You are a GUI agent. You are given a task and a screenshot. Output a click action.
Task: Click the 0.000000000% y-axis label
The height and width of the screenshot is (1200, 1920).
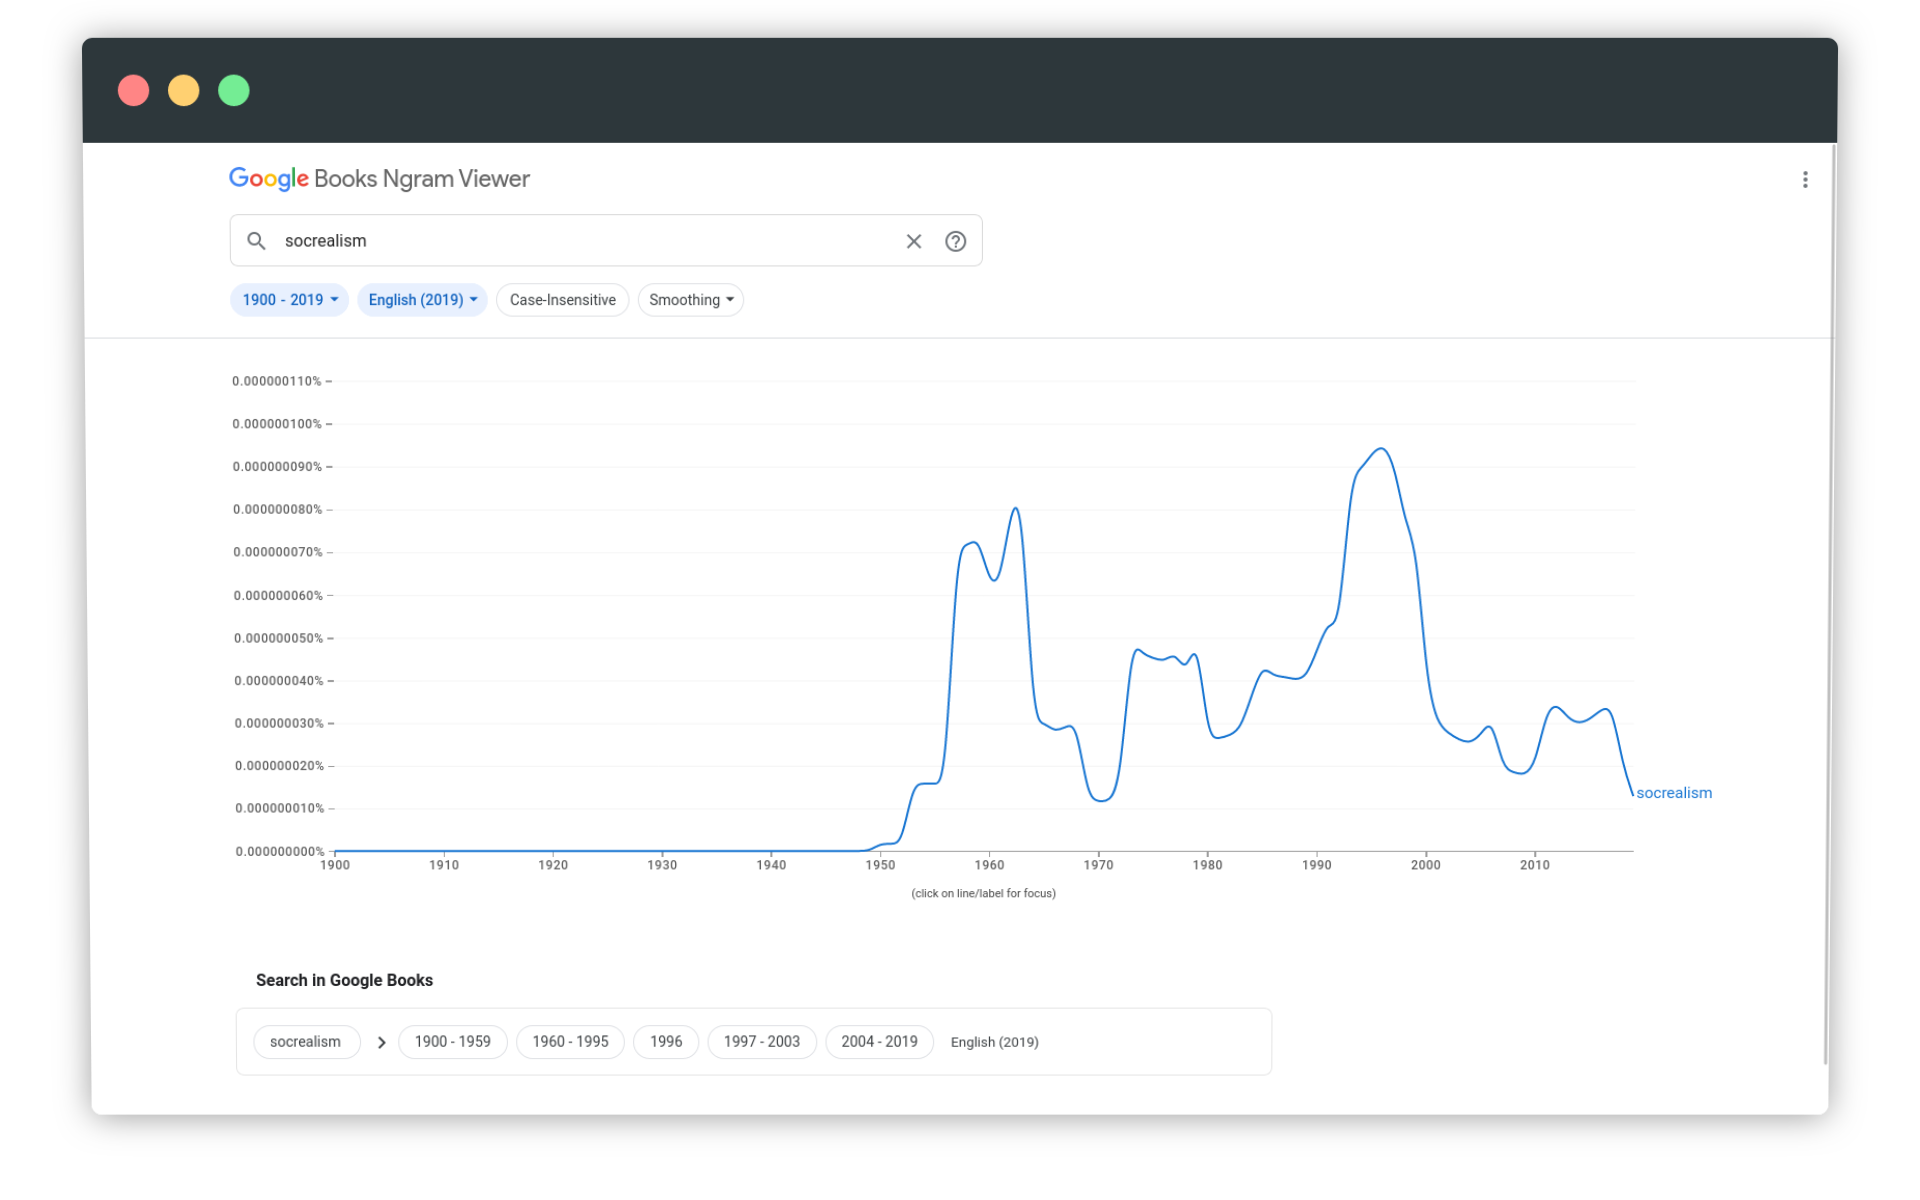(280, 852)
